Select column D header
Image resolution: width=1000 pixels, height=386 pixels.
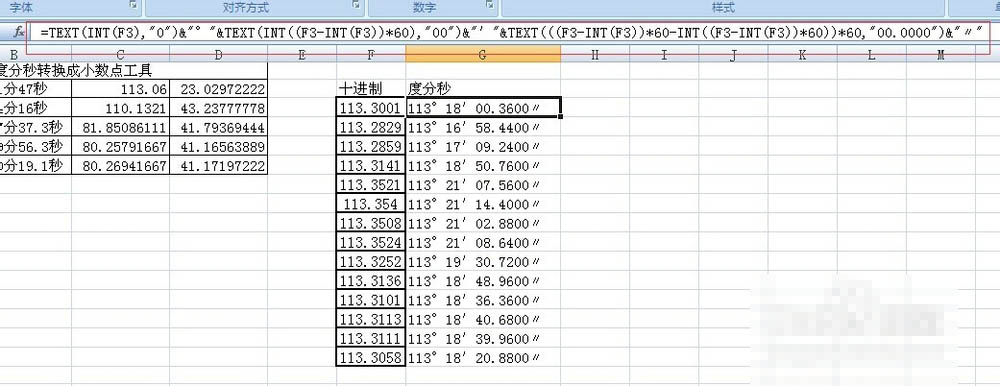click(x=219, y=56)
